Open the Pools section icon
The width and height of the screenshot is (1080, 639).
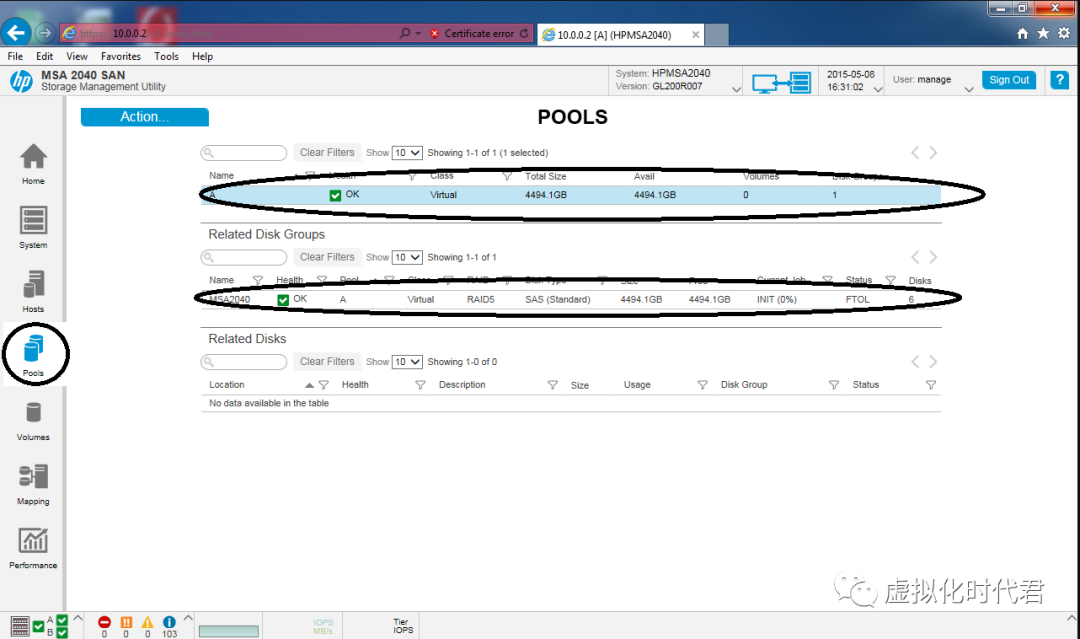coord(33,349)
